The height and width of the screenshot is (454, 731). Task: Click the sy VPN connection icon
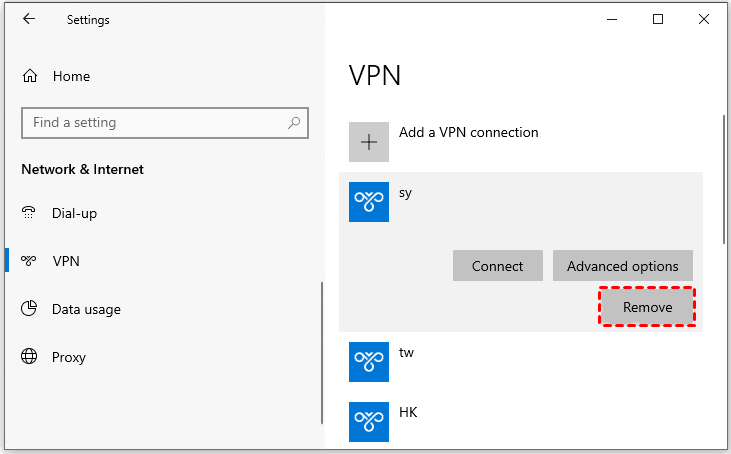click(x=368, y=202)
